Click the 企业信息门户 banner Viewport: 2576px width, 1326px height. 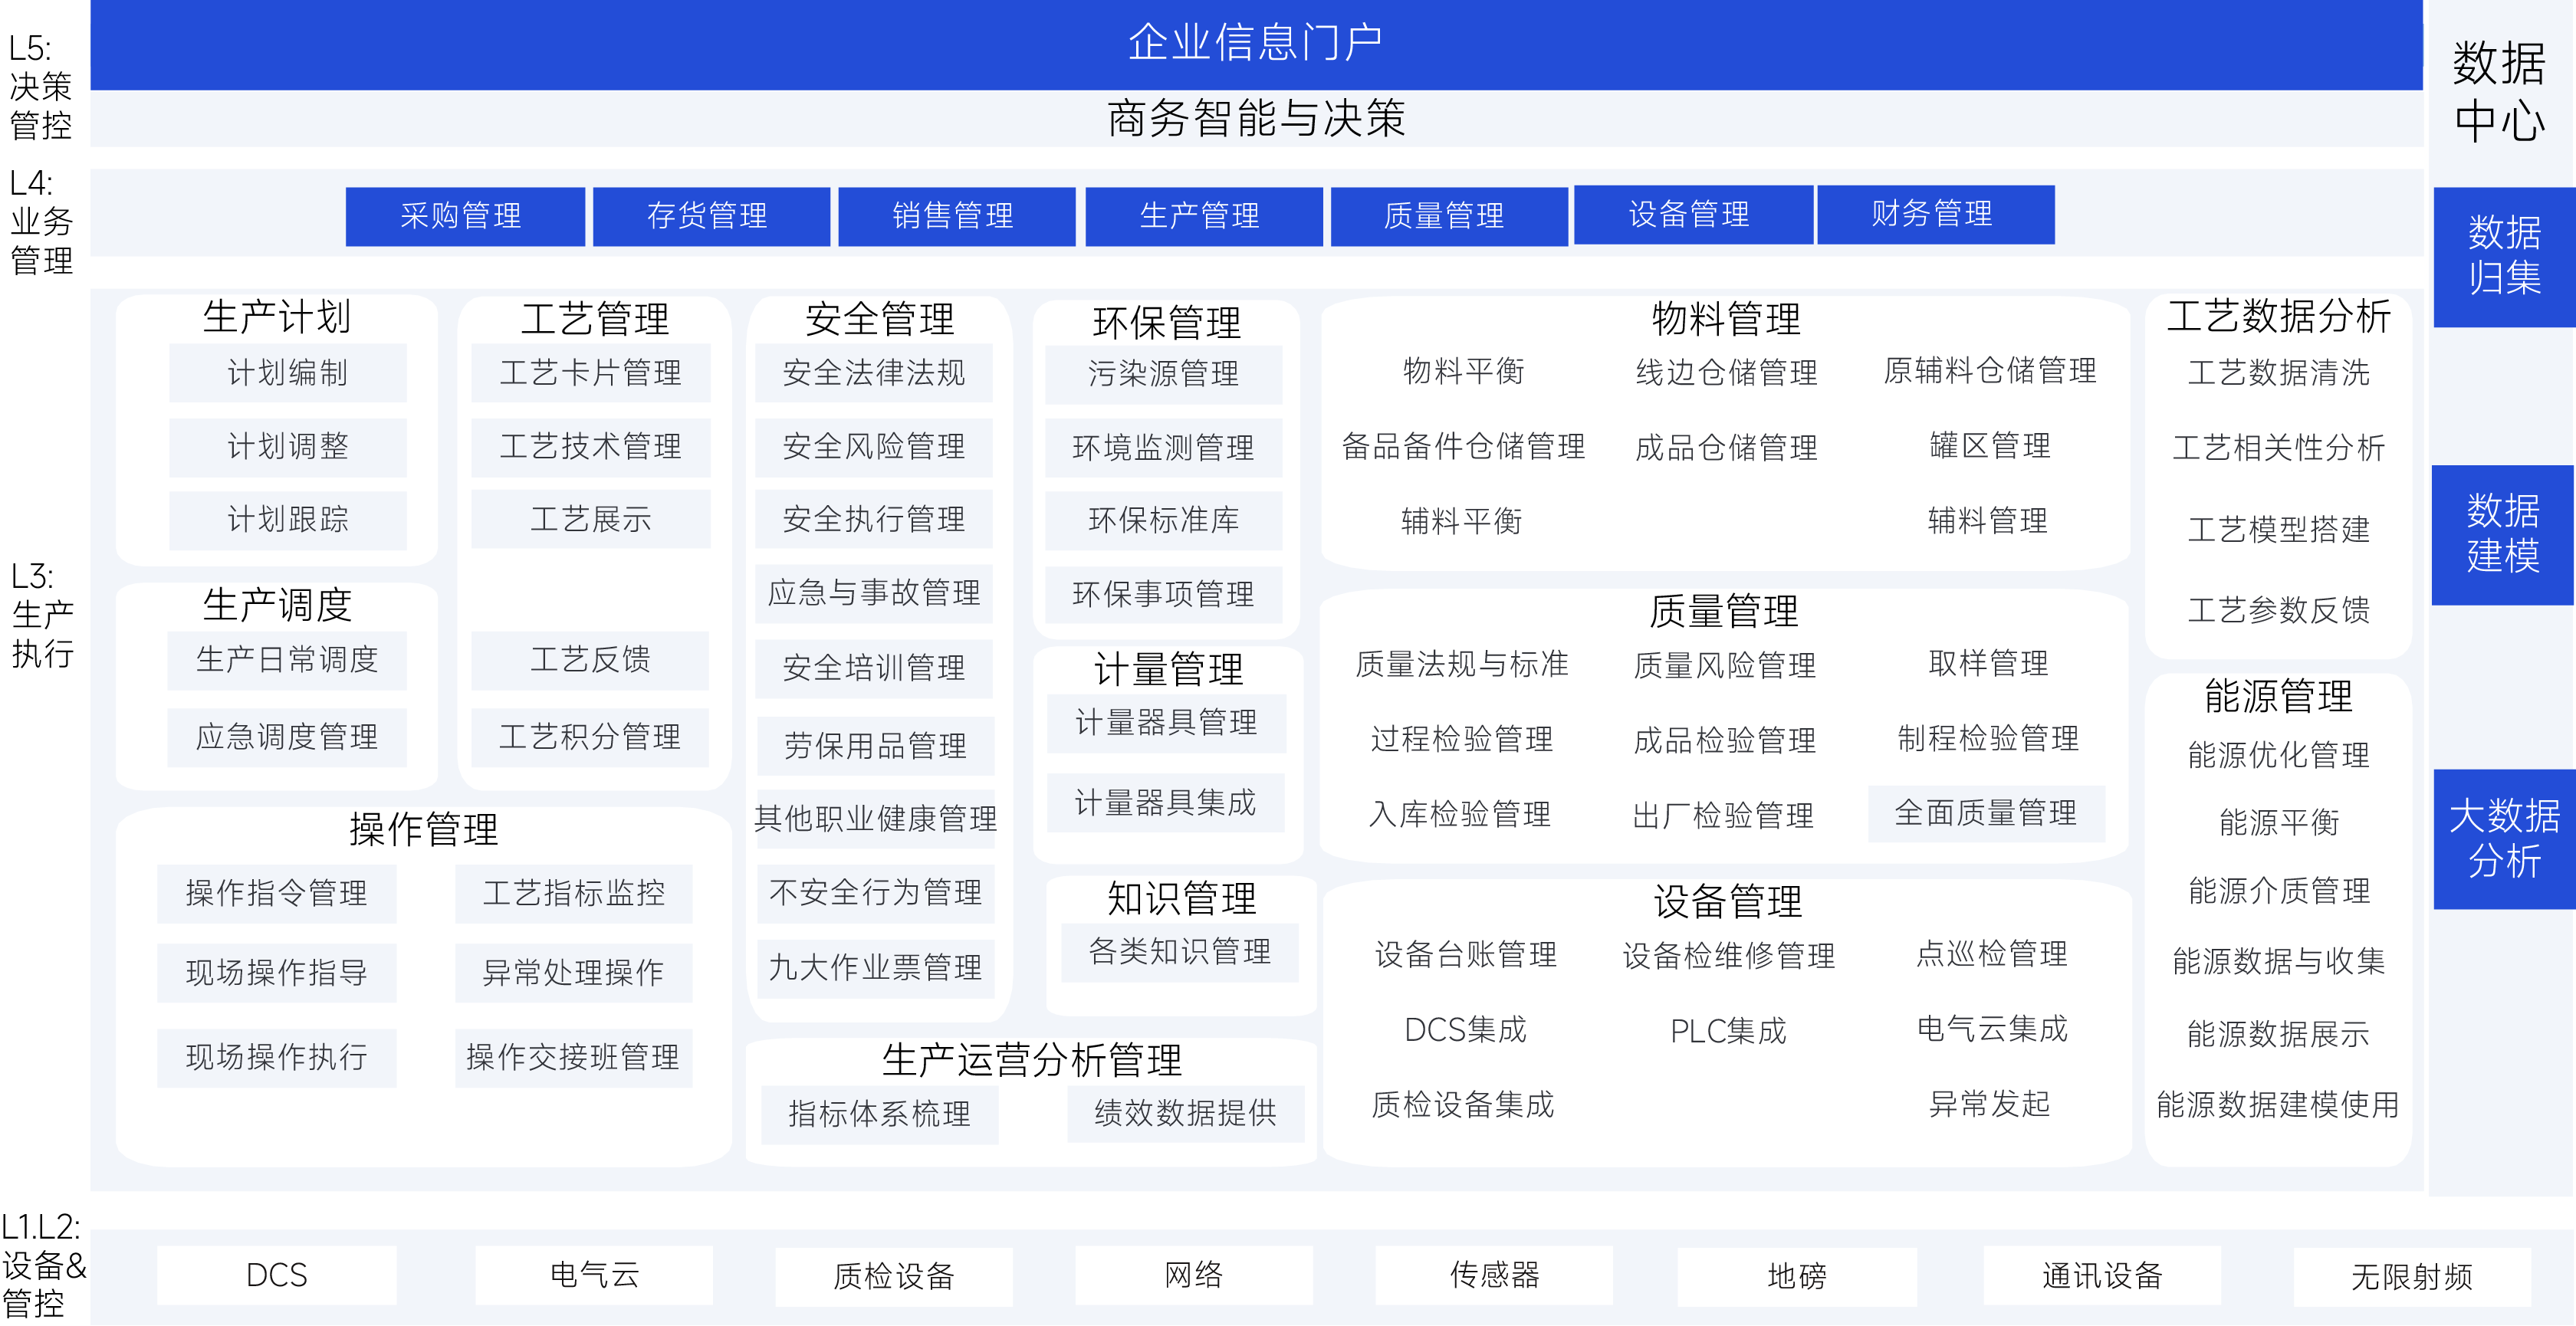coord(1256,44)
